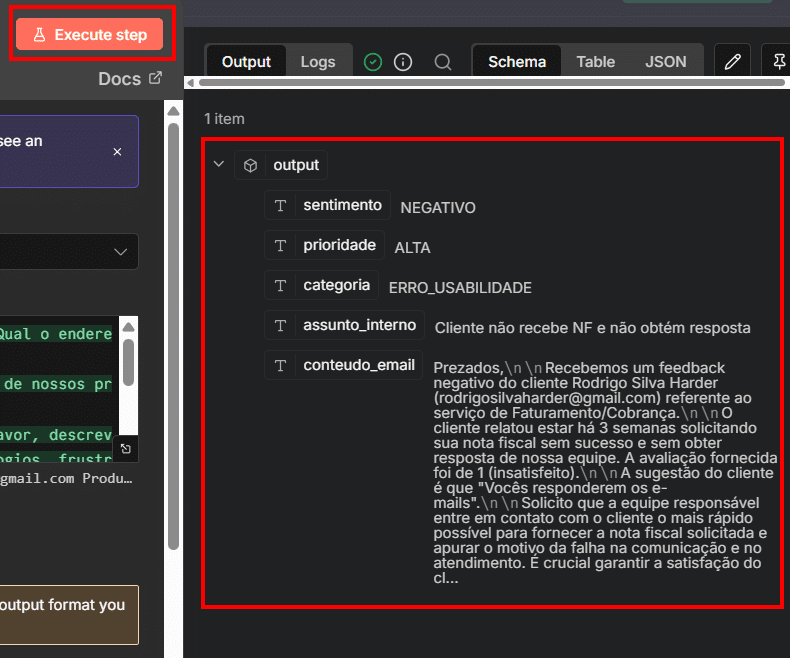The height and width of the screenshot is (658, 790).
Task: Click 'Cliente não recebe NF' value text
Action: coord(592,328)
